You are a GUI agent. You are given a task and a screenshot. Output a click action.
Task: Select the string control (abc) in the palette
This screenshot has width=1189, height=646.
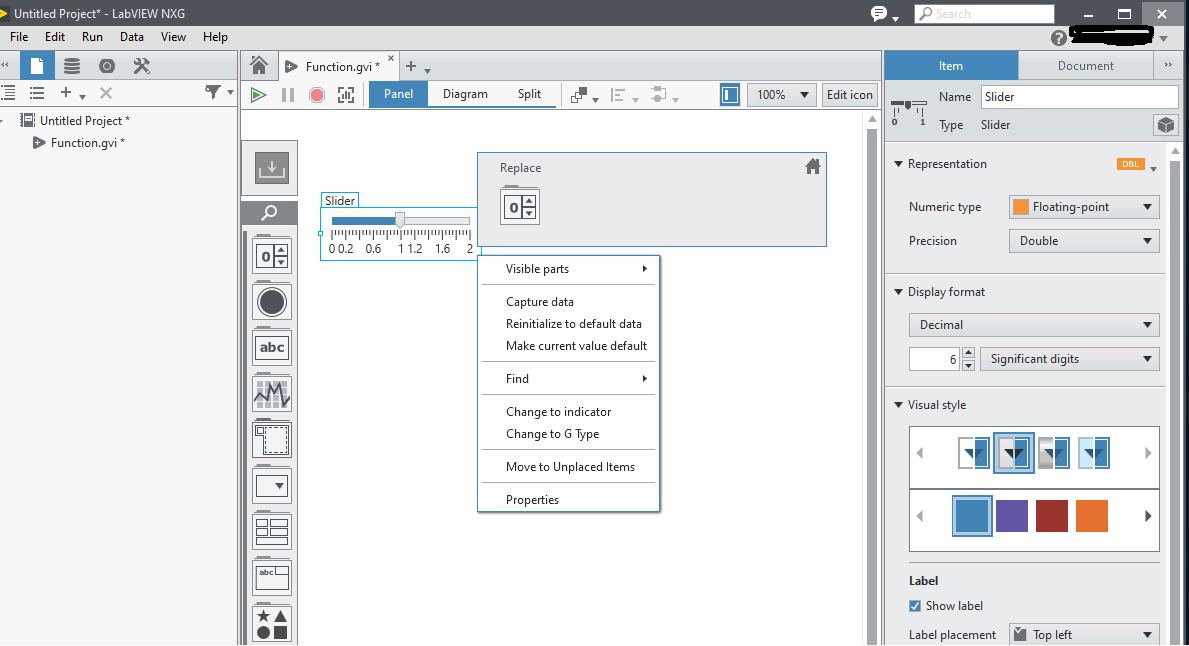tap(272, 347)
